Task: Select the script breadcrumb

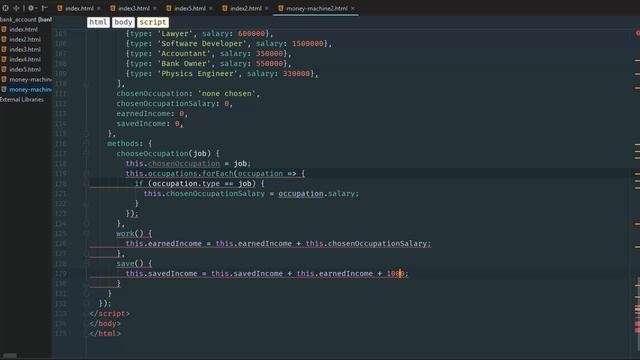Action: [153, 22]
